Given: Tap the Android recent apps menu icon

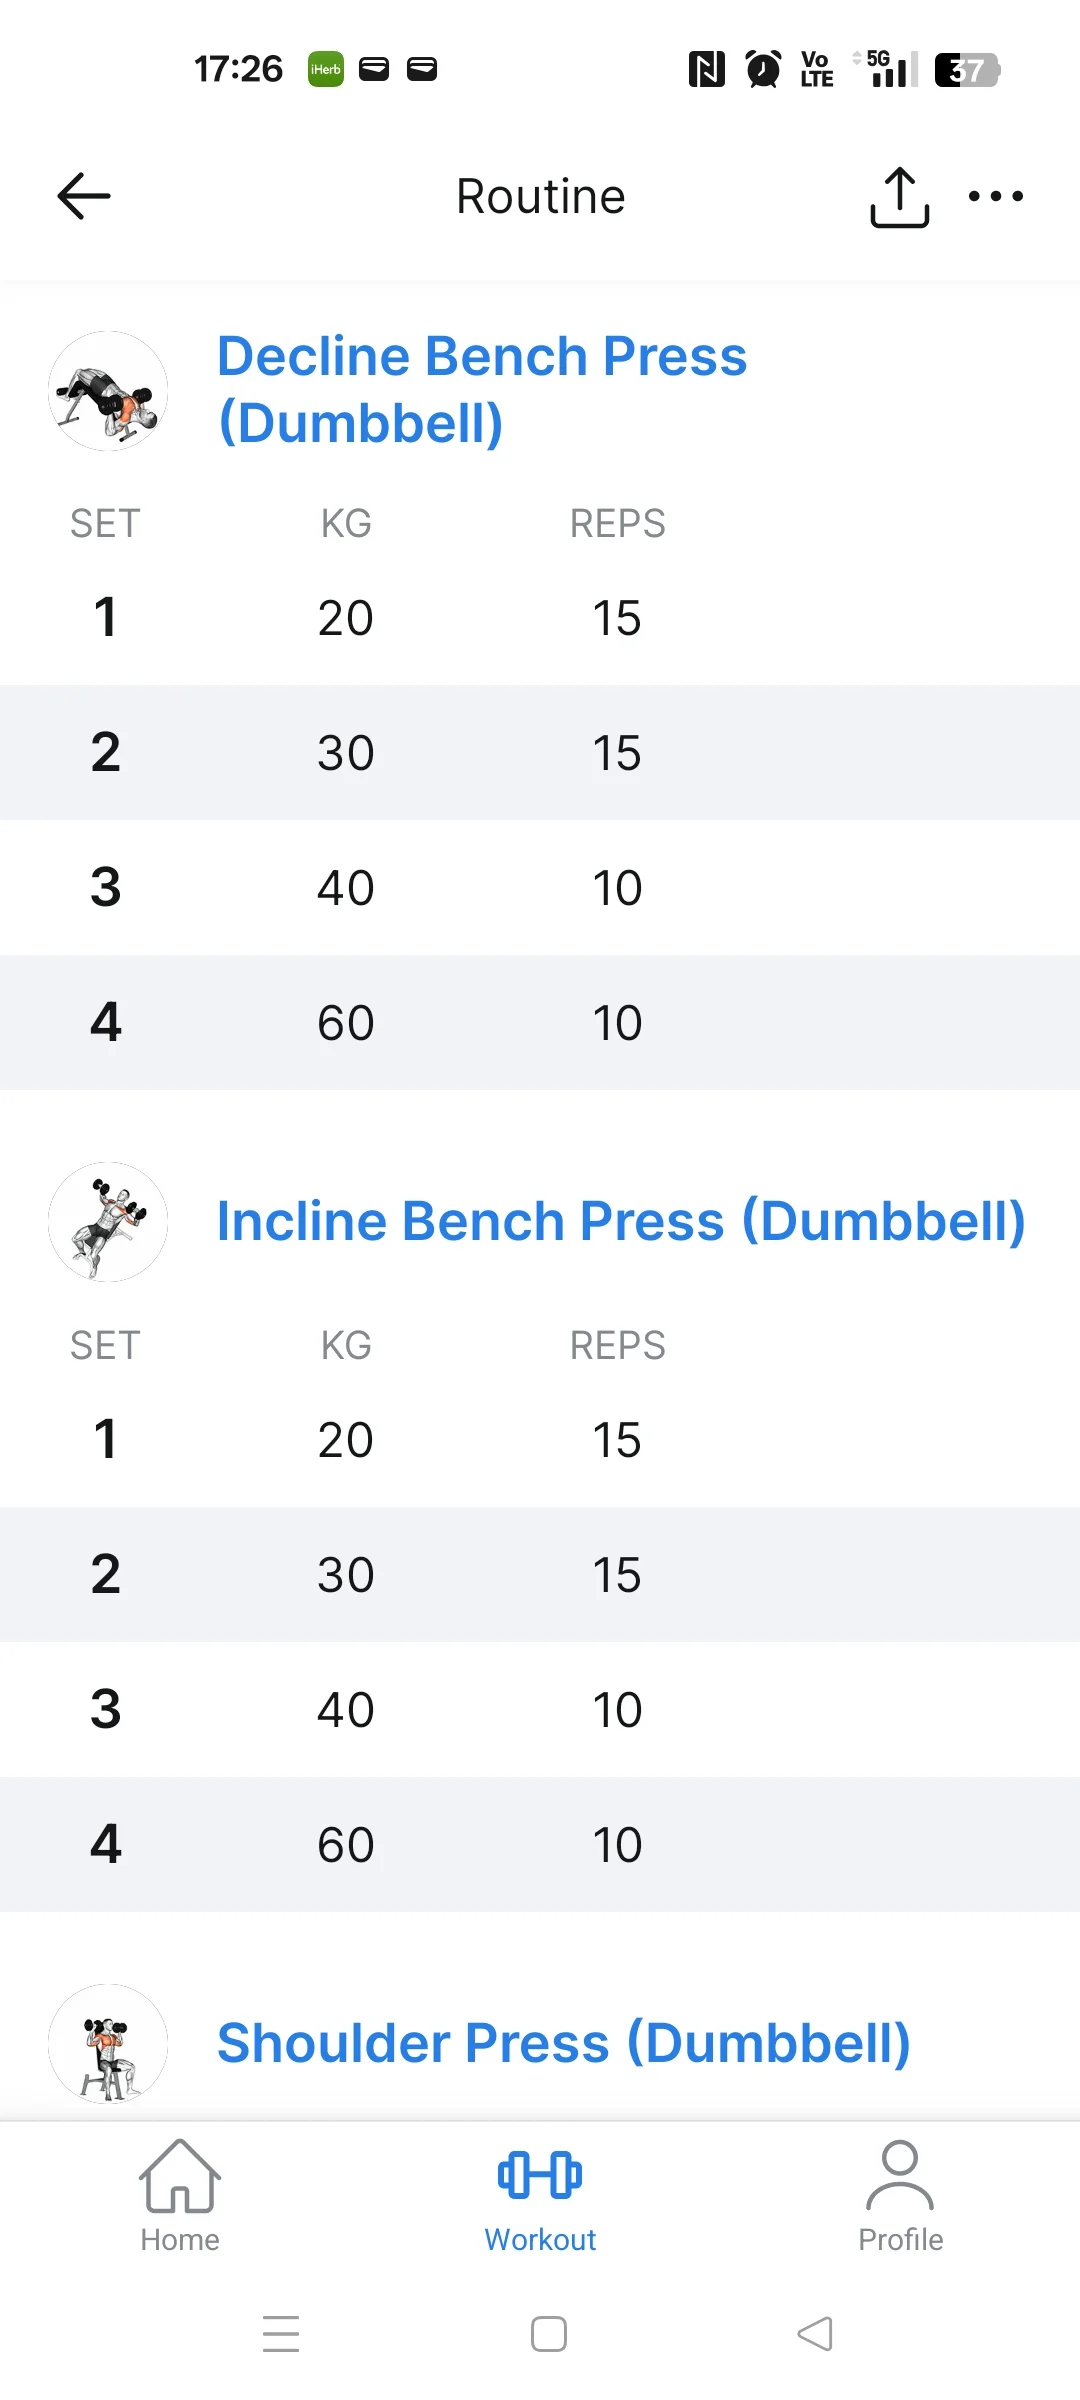Looking at the screenshot, I should click(x=281, y=2333).
